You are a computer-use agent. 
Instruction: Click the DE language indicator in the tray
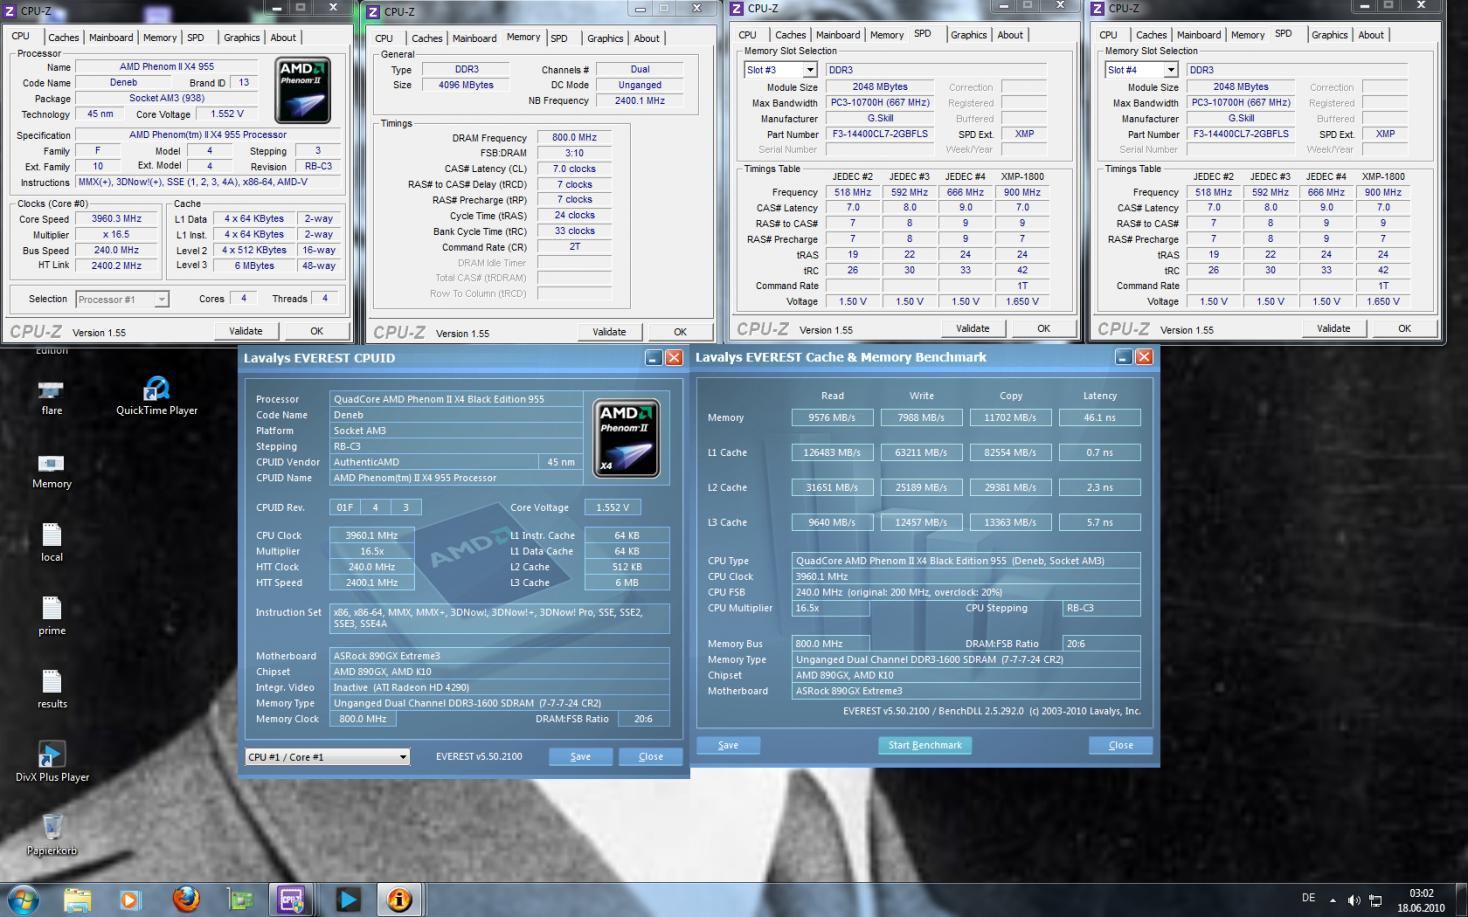pyautogui.click(x=1308, y=898)
